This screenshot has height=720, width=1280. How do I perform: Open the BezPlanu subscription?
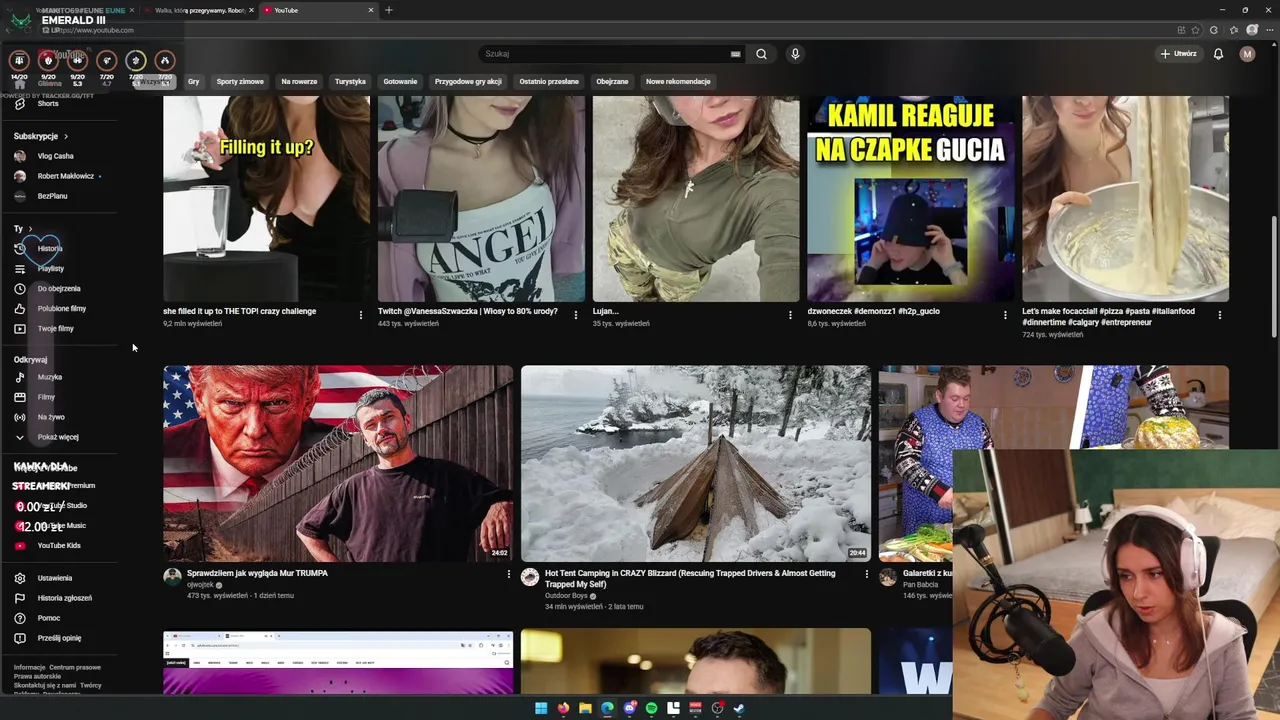pyautogui.click(x=60, y=196)
